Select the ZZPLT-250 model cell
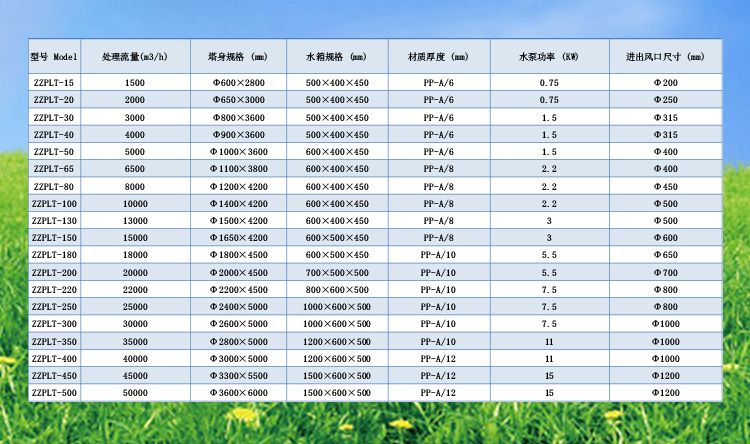Screen dimensions: 750x444 [54, 307]
